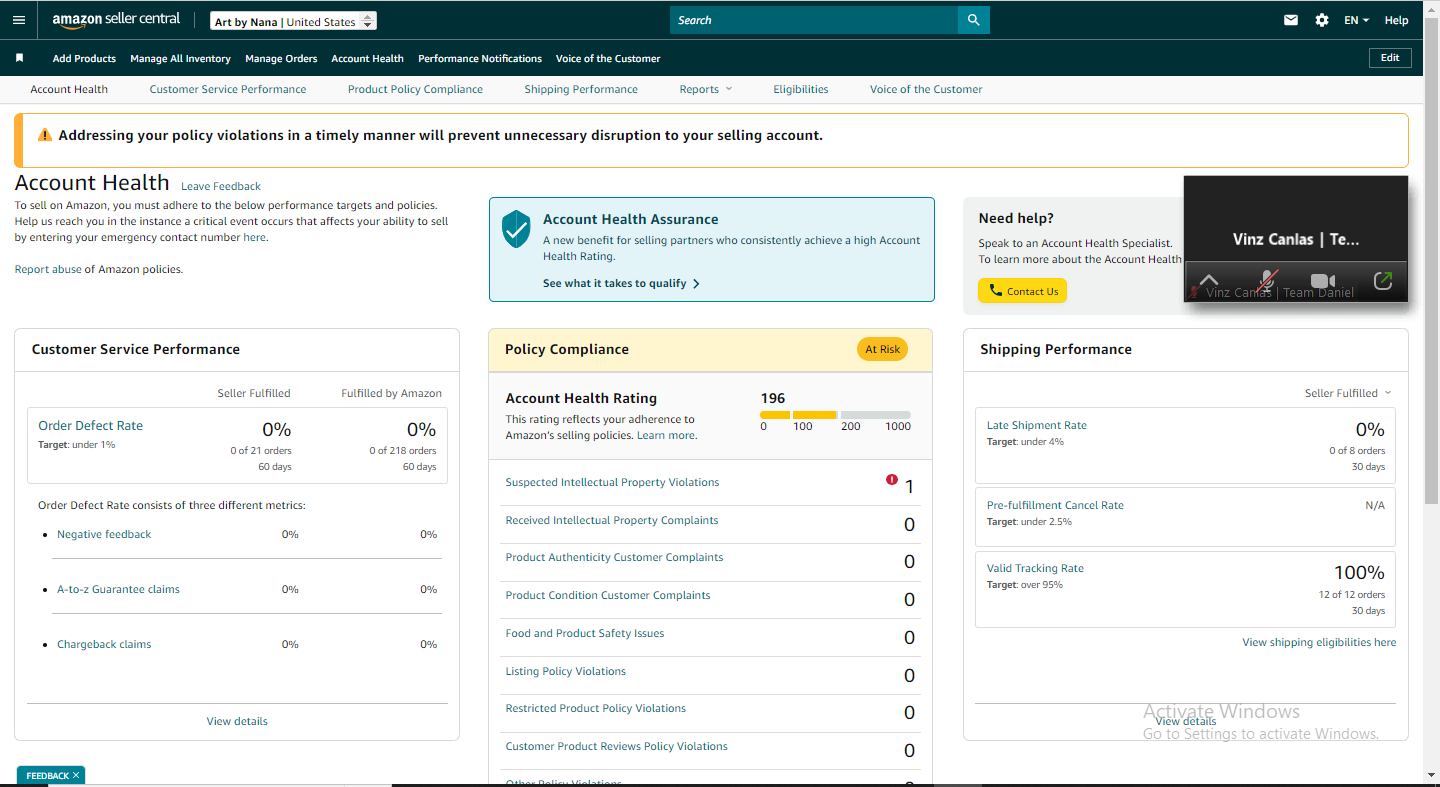Expand the meeting overlay chevron
The height and width of the screenshot is (787, 1440).
(1208, 281)
